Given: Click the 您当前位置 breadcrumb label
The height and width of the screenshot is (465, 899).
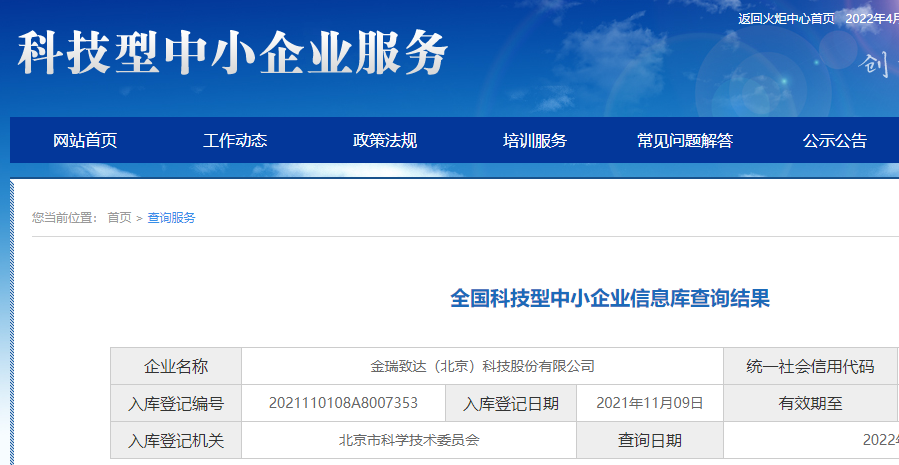Looking at the screenshot, I should tap(64, 218).
